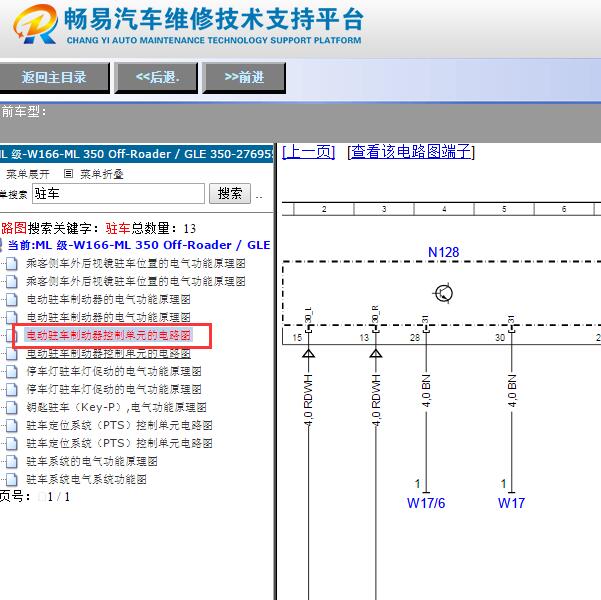
Task: Click the 4,0 RDWH wire label under pin 15
Action: [x=308, y=401]
